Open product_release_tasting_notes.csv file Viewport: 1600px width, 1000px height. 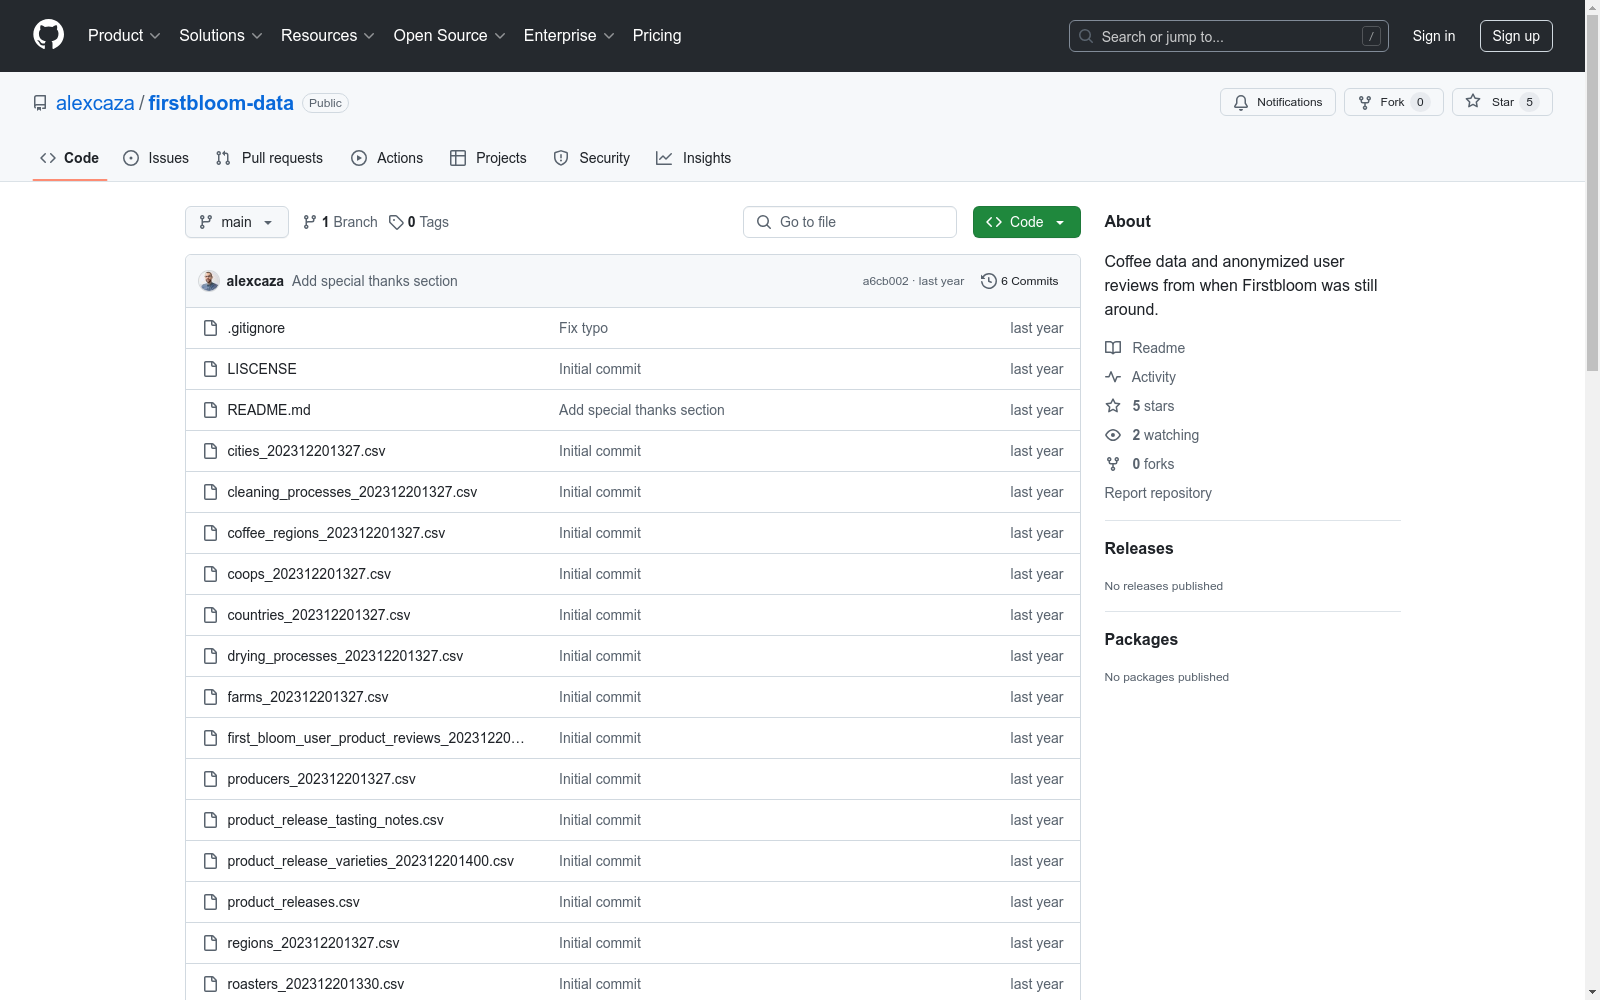click(335, 820)
